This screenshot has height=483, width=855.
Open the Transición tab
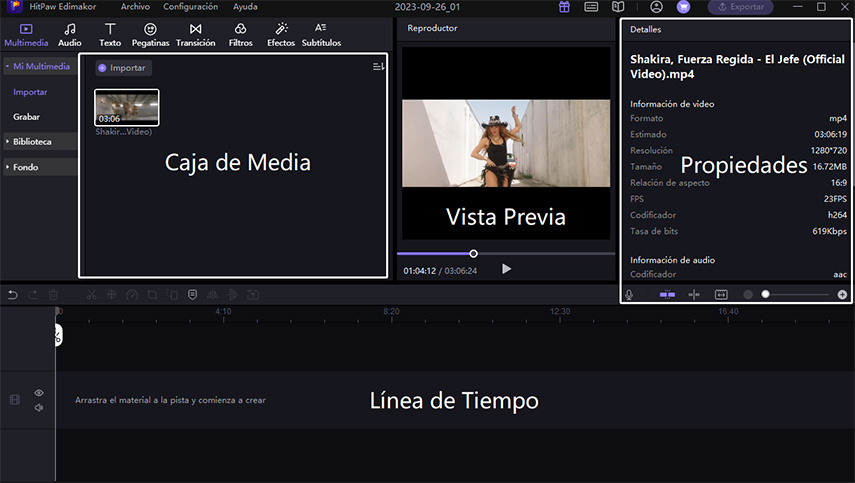[196, 35]
